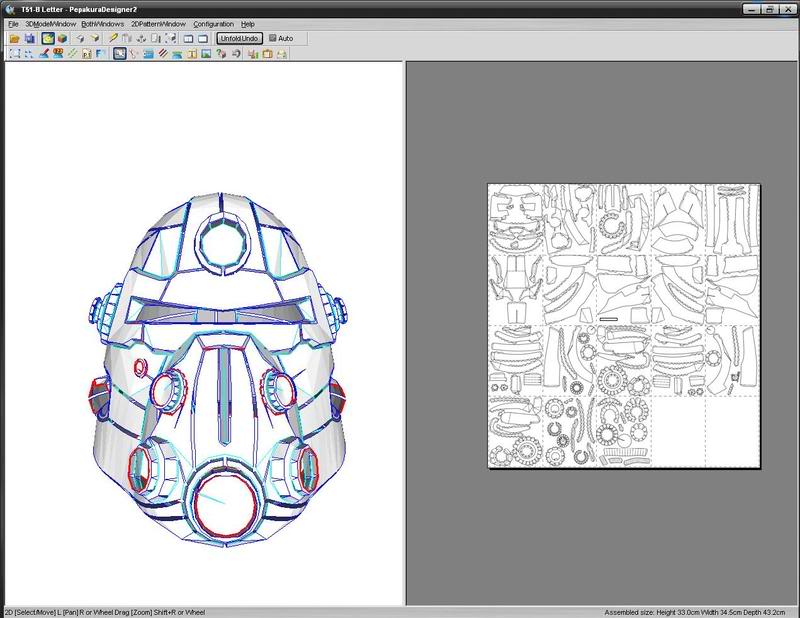The image size is (800, 618).
Task: Open the 3DModelWindow menu
Action: tap(51, 24)
